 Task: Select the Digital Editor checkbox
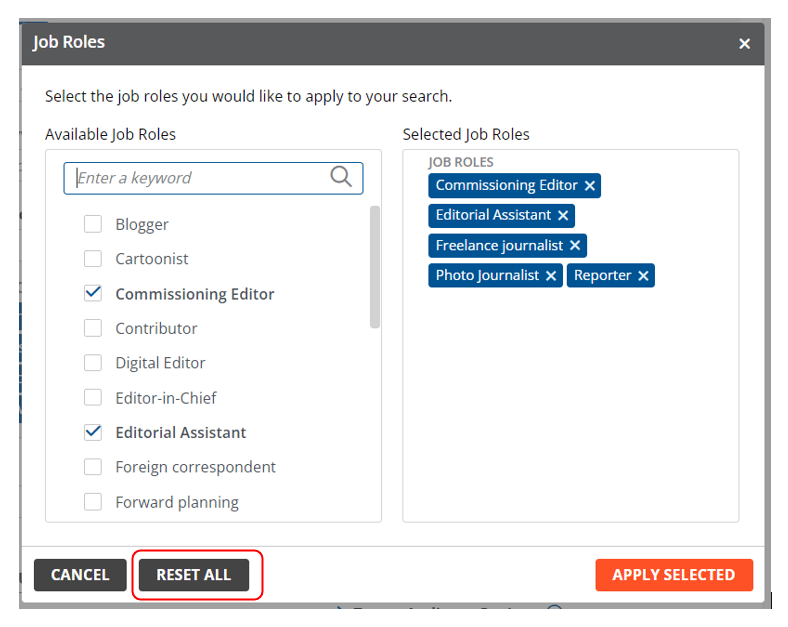pos(93,363)
